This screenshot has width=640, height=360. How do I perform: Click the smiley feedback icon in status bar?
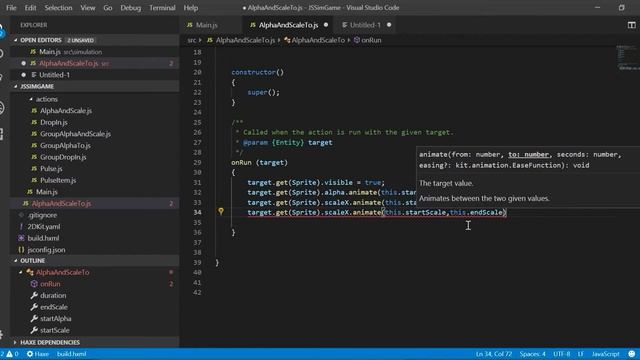pos(632,354)
